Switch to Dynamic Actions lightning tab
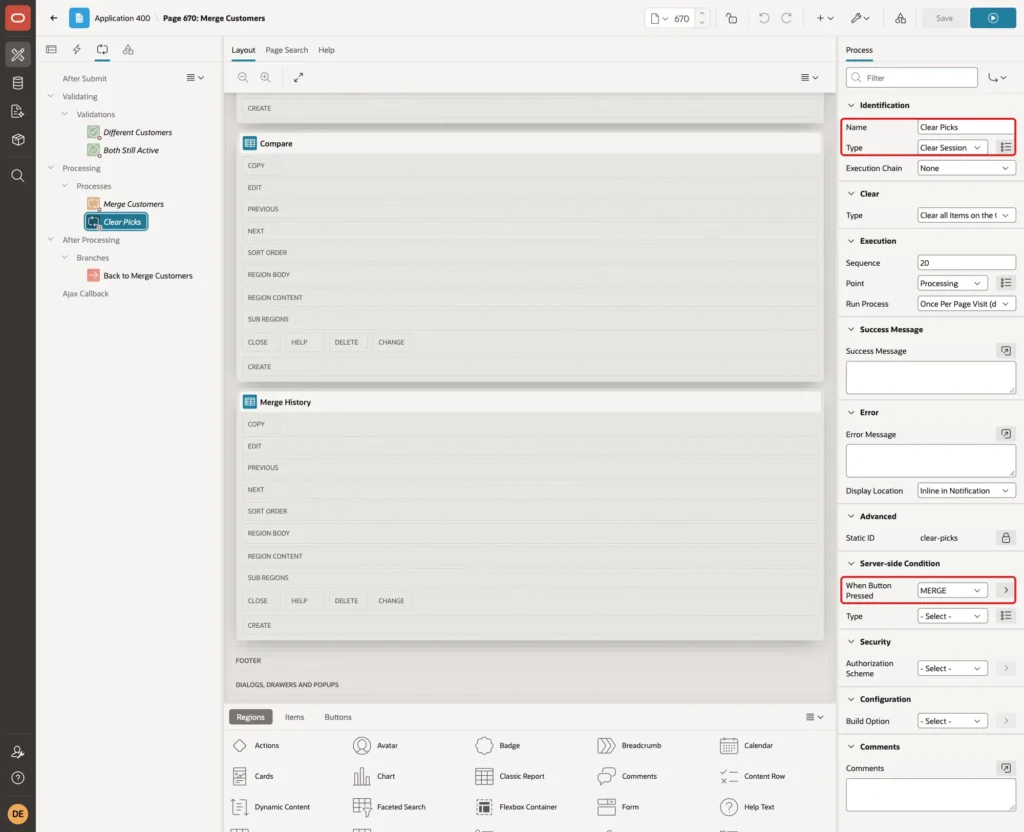This screenshot has height=832, width=1024. [x=76, y=50]
